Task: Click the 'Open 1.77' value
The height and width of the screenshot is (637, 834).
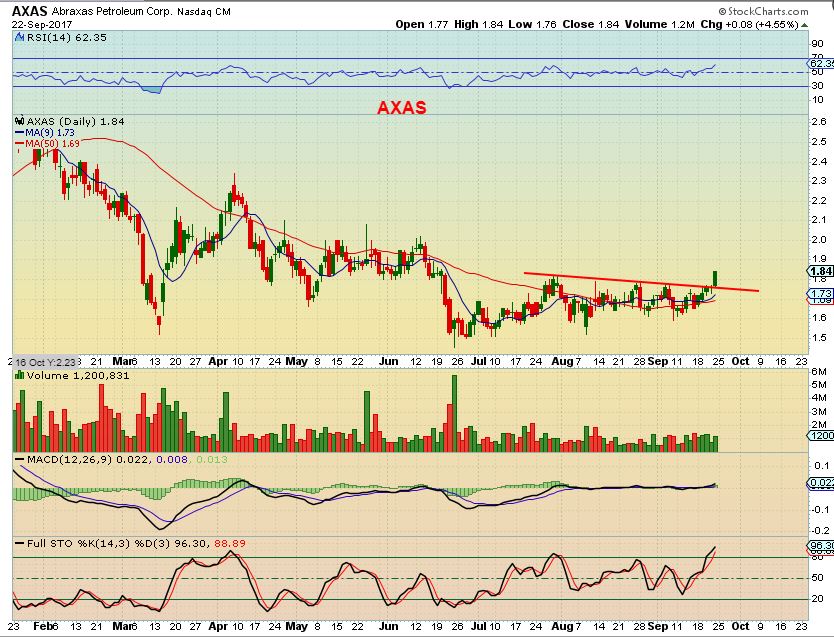Action: pos(421,24)
